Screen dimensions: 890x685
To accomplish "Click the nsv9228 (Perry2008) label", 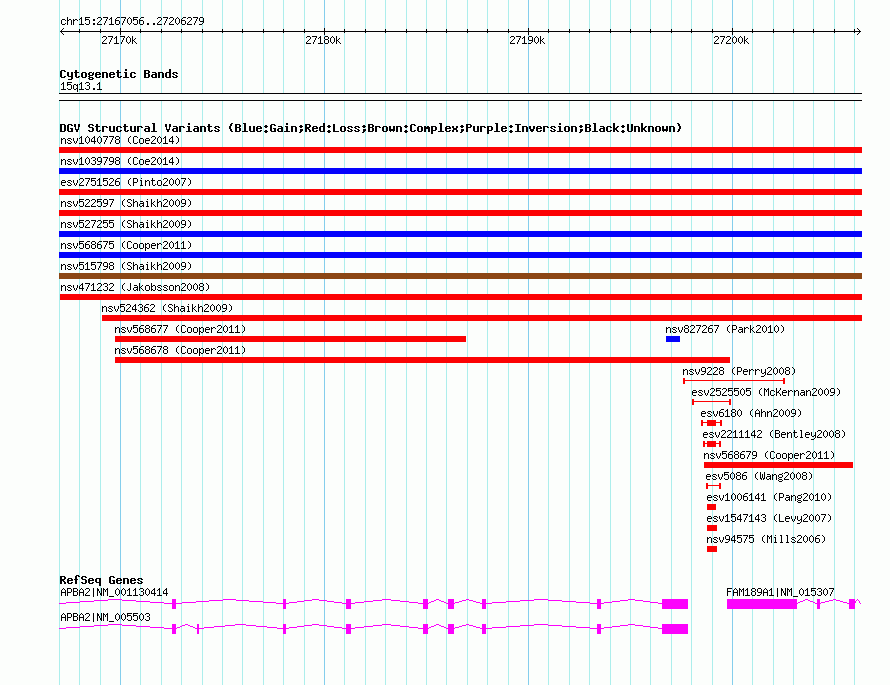I will [739, 371].
